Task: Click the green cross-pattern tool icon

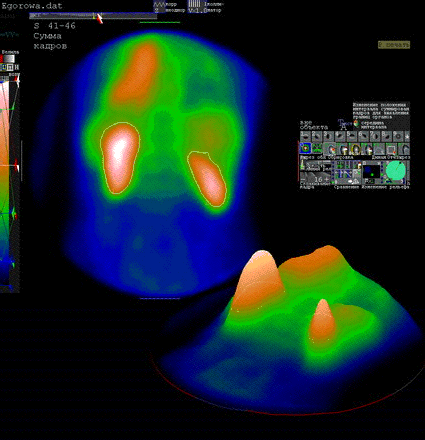Action: [x=317, y=148]
